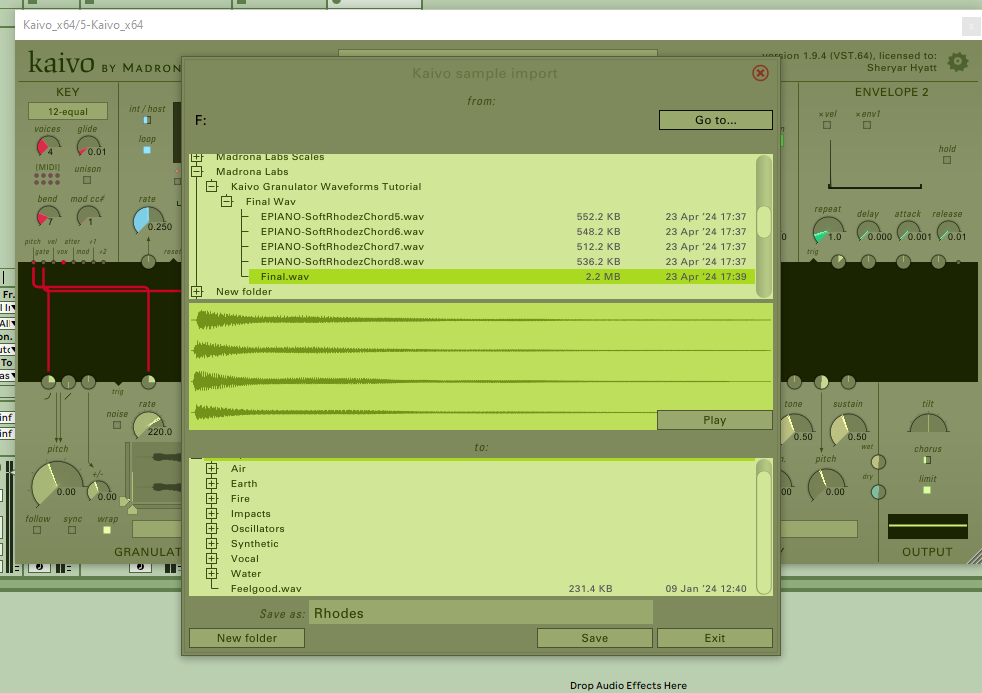Click the Envelope 2 attack dial

click(907, 232)
